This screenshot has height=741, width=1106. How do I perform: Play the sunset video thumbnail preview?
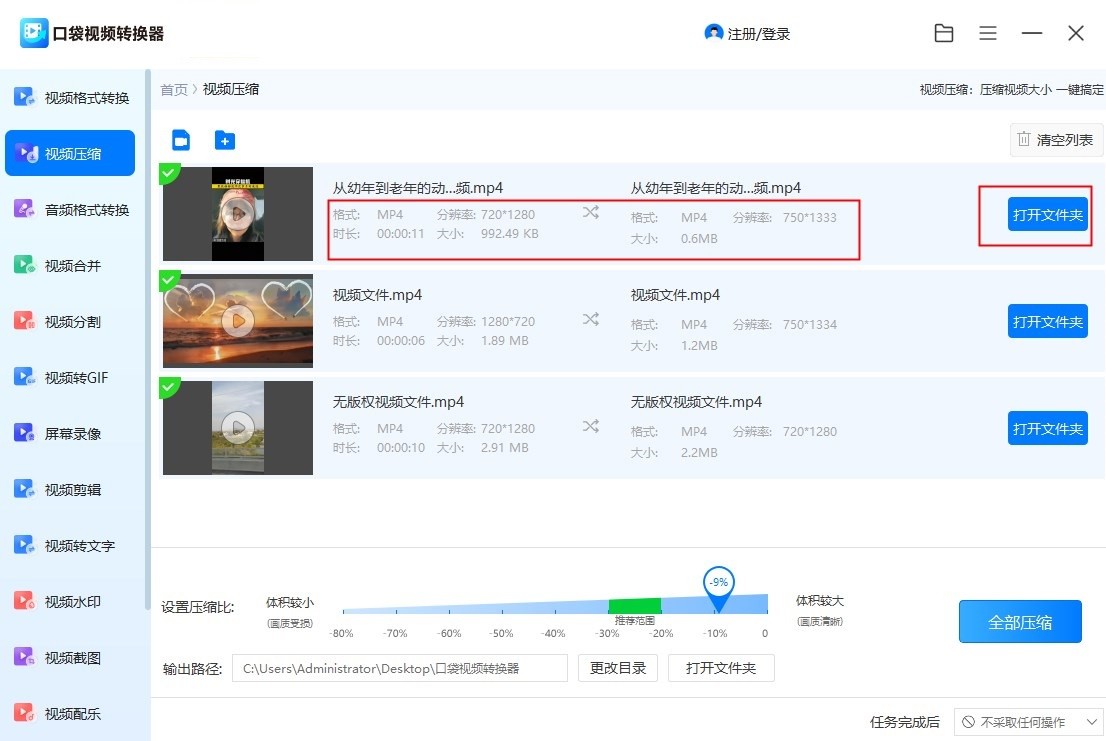click(x=237, y=321)
